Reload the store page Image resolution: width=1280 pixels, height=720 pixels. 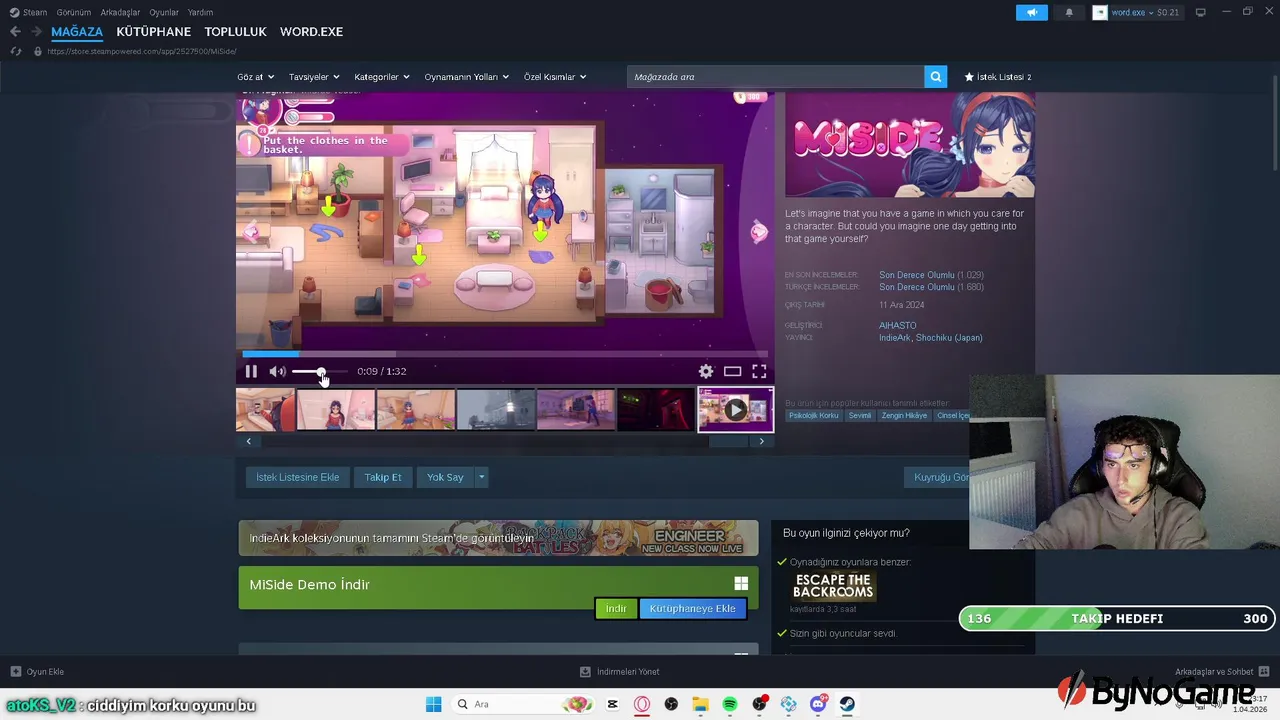[15, 51]
